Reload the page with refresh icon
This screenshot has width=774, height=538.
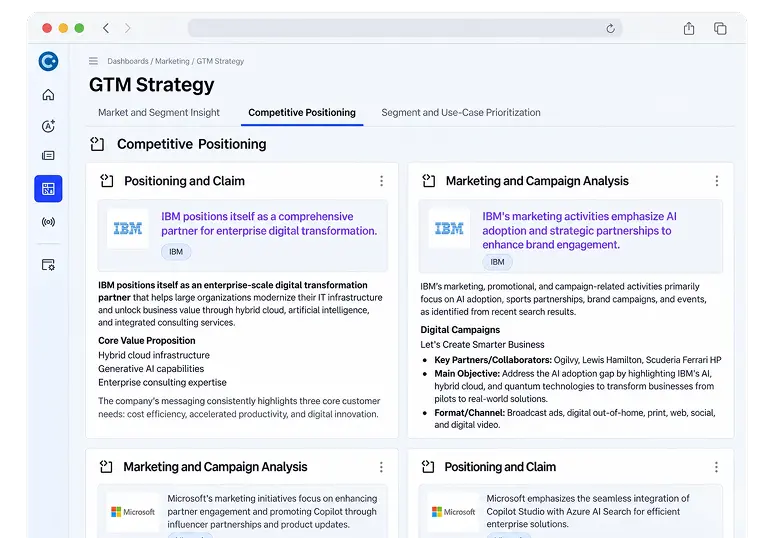[611, 29]
